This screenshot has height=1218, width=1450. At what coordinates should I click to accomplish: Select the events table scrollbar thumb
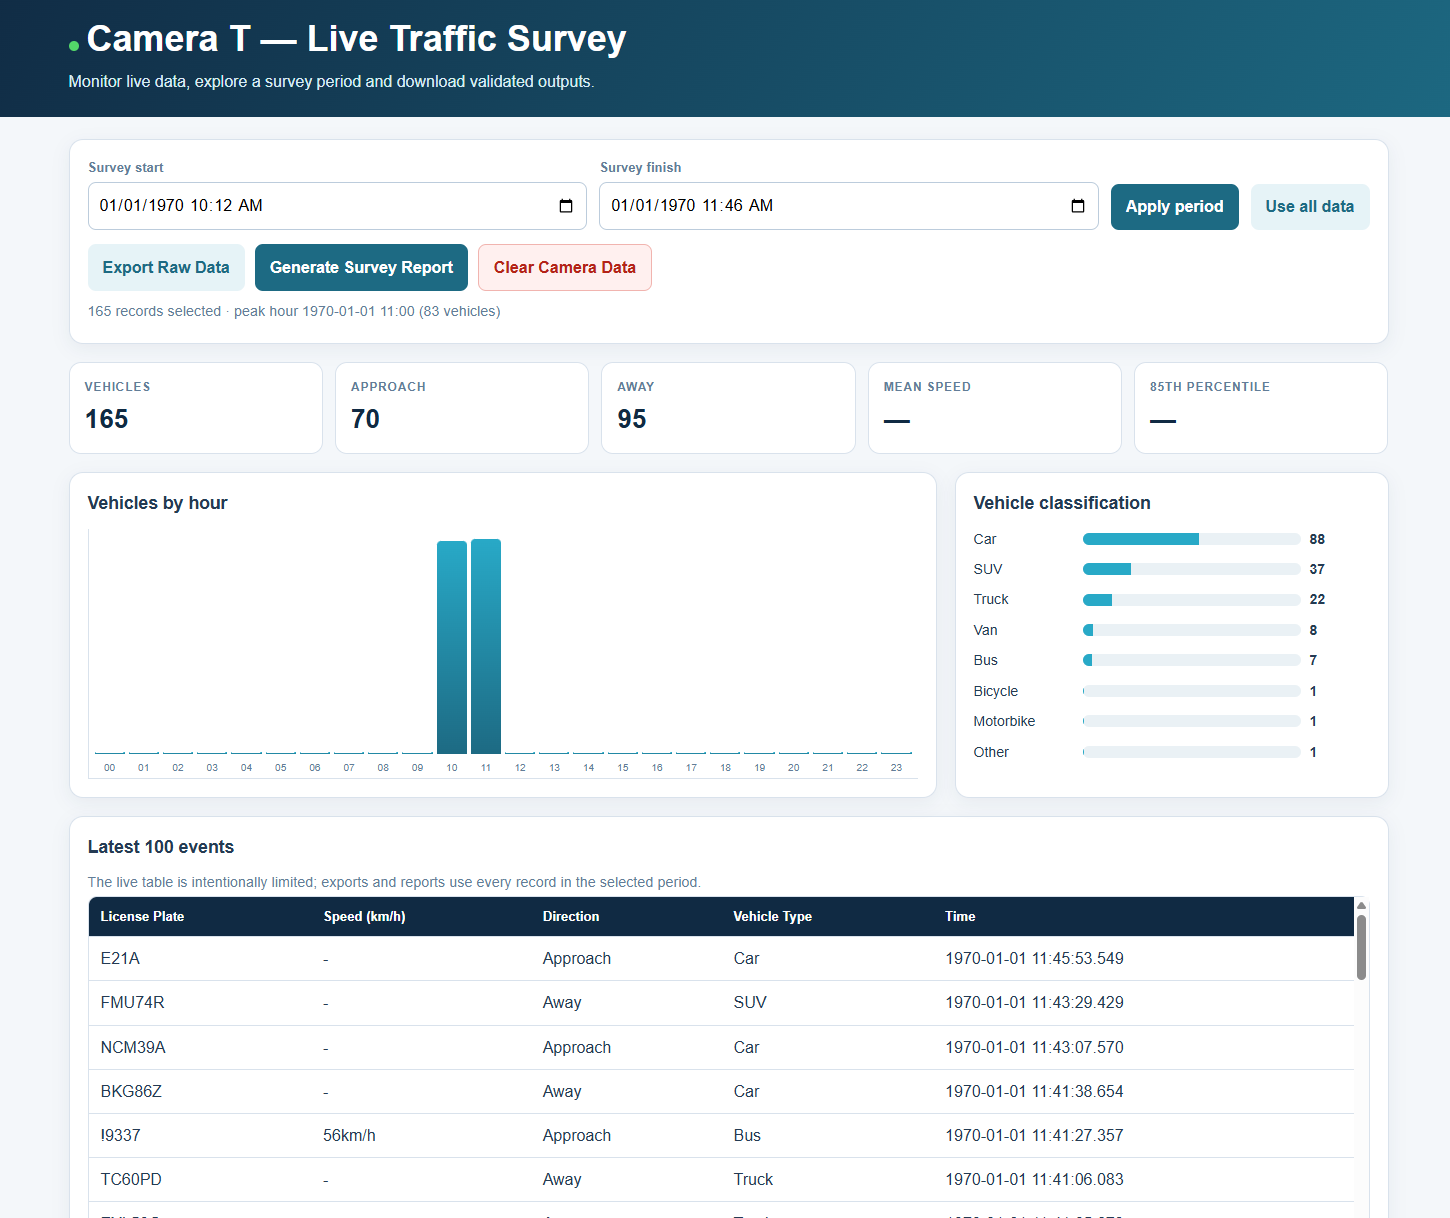[1361, 947]
